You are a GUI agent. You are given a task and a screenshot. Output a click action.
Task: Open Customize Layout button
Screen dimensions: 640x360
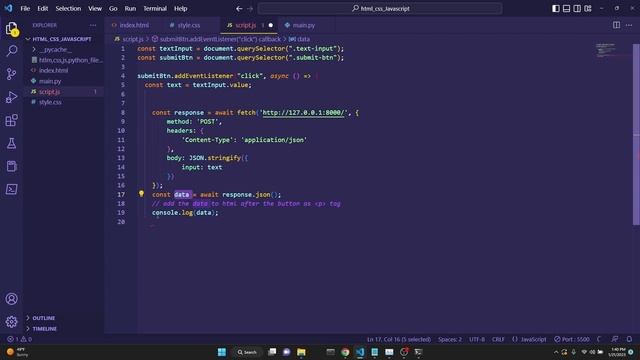(x=588, y=9)
